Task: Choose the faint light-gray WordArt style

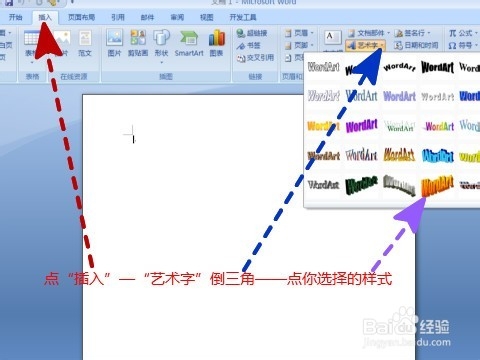Action: click(x=437, y=97)
